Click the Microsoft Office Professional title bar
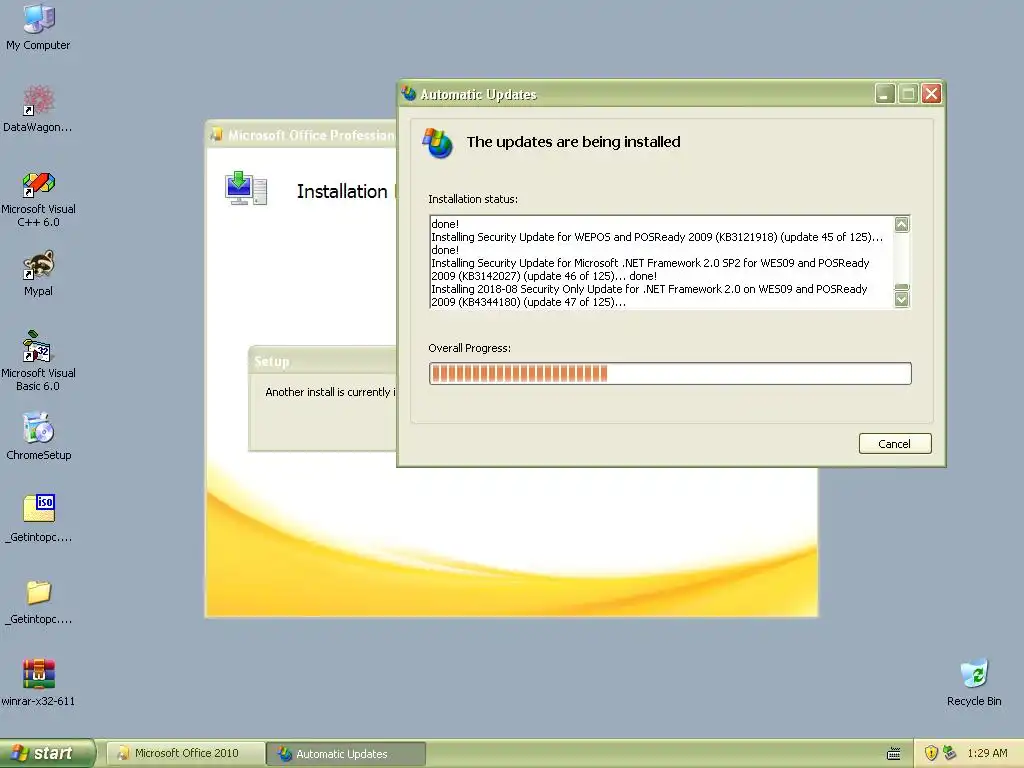Viewport: 1024px width, 768px height. pyautogui.click(x=302, y=135)
